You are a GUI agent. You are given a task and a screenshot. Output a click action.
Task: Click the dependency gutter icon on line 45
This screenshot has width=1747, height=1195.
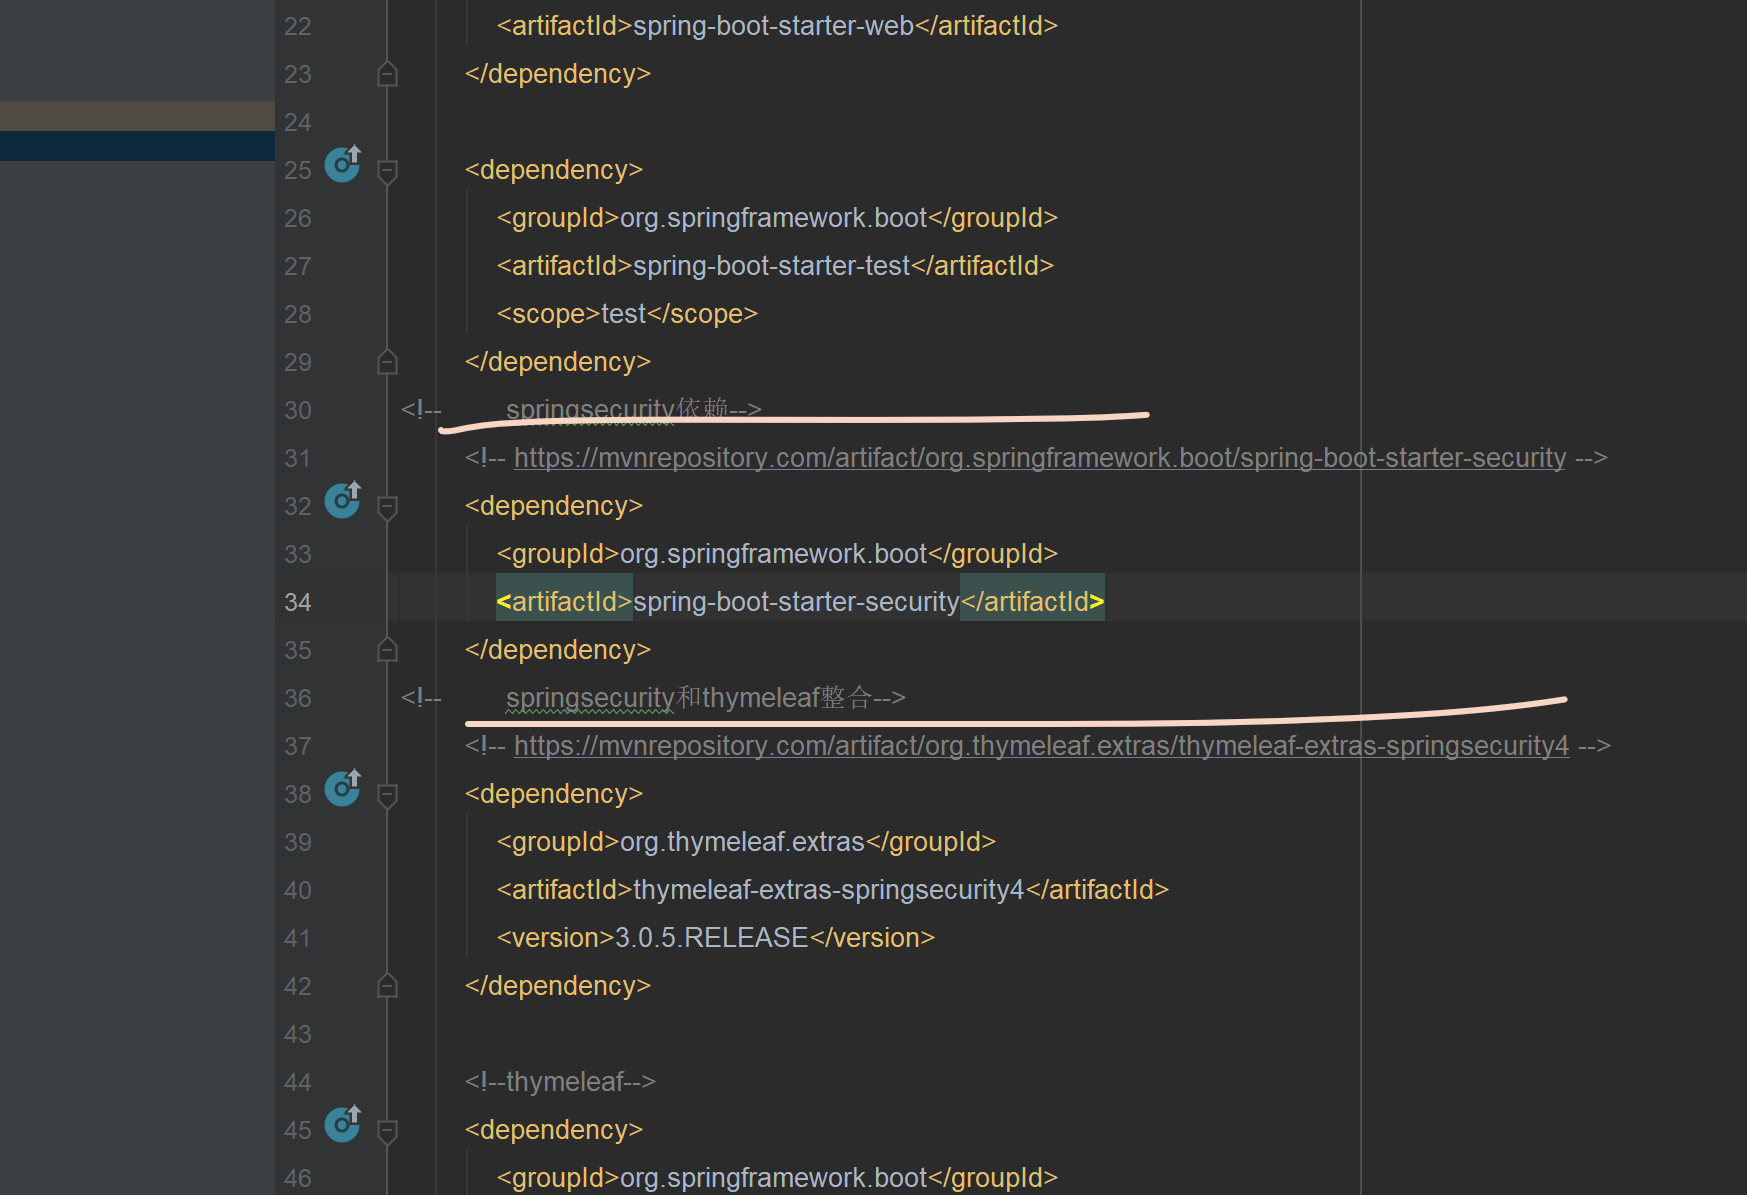pyautogui.click(x=343, y=1123)
